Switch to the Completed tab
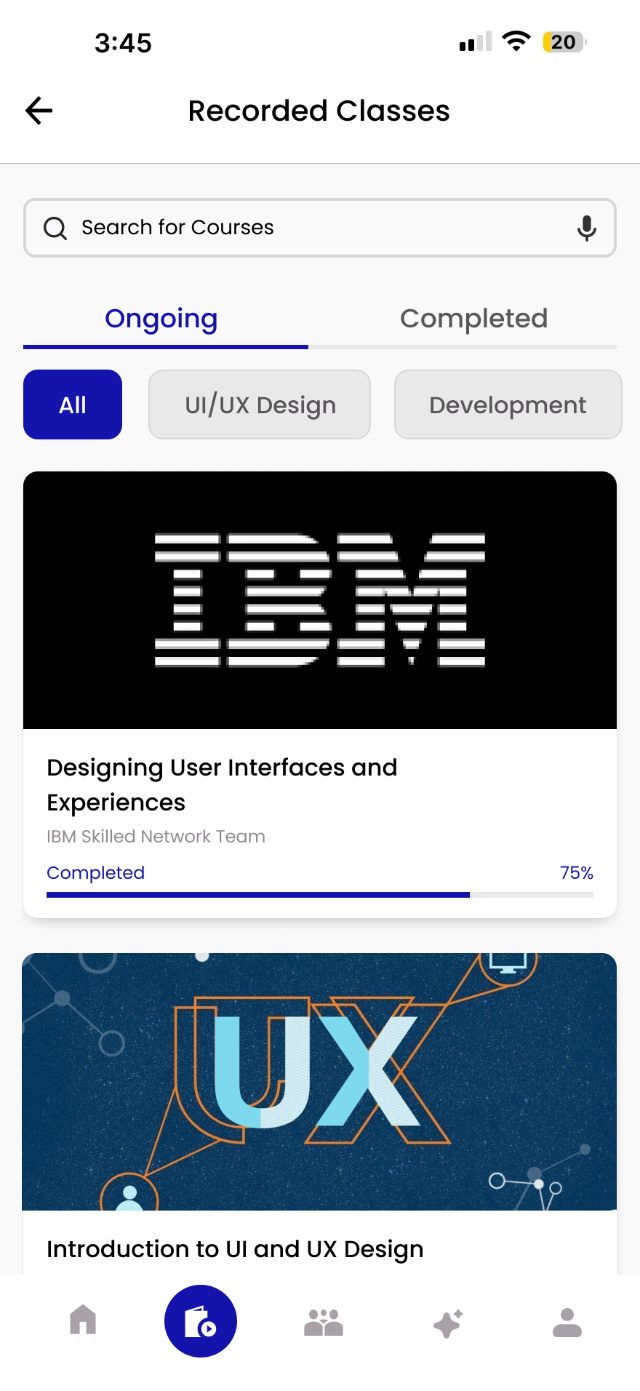640x1391 pixels. (474, 319)
